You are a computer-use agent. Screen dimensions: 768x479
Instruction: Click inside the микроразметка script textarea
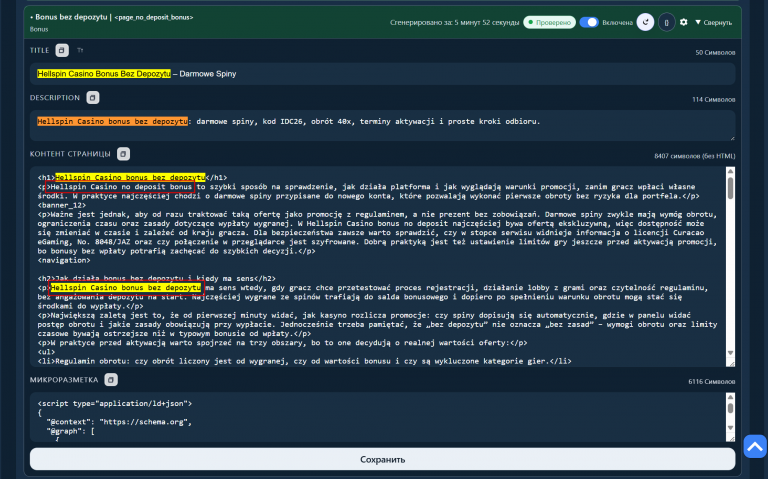click(x=378, y=417)
